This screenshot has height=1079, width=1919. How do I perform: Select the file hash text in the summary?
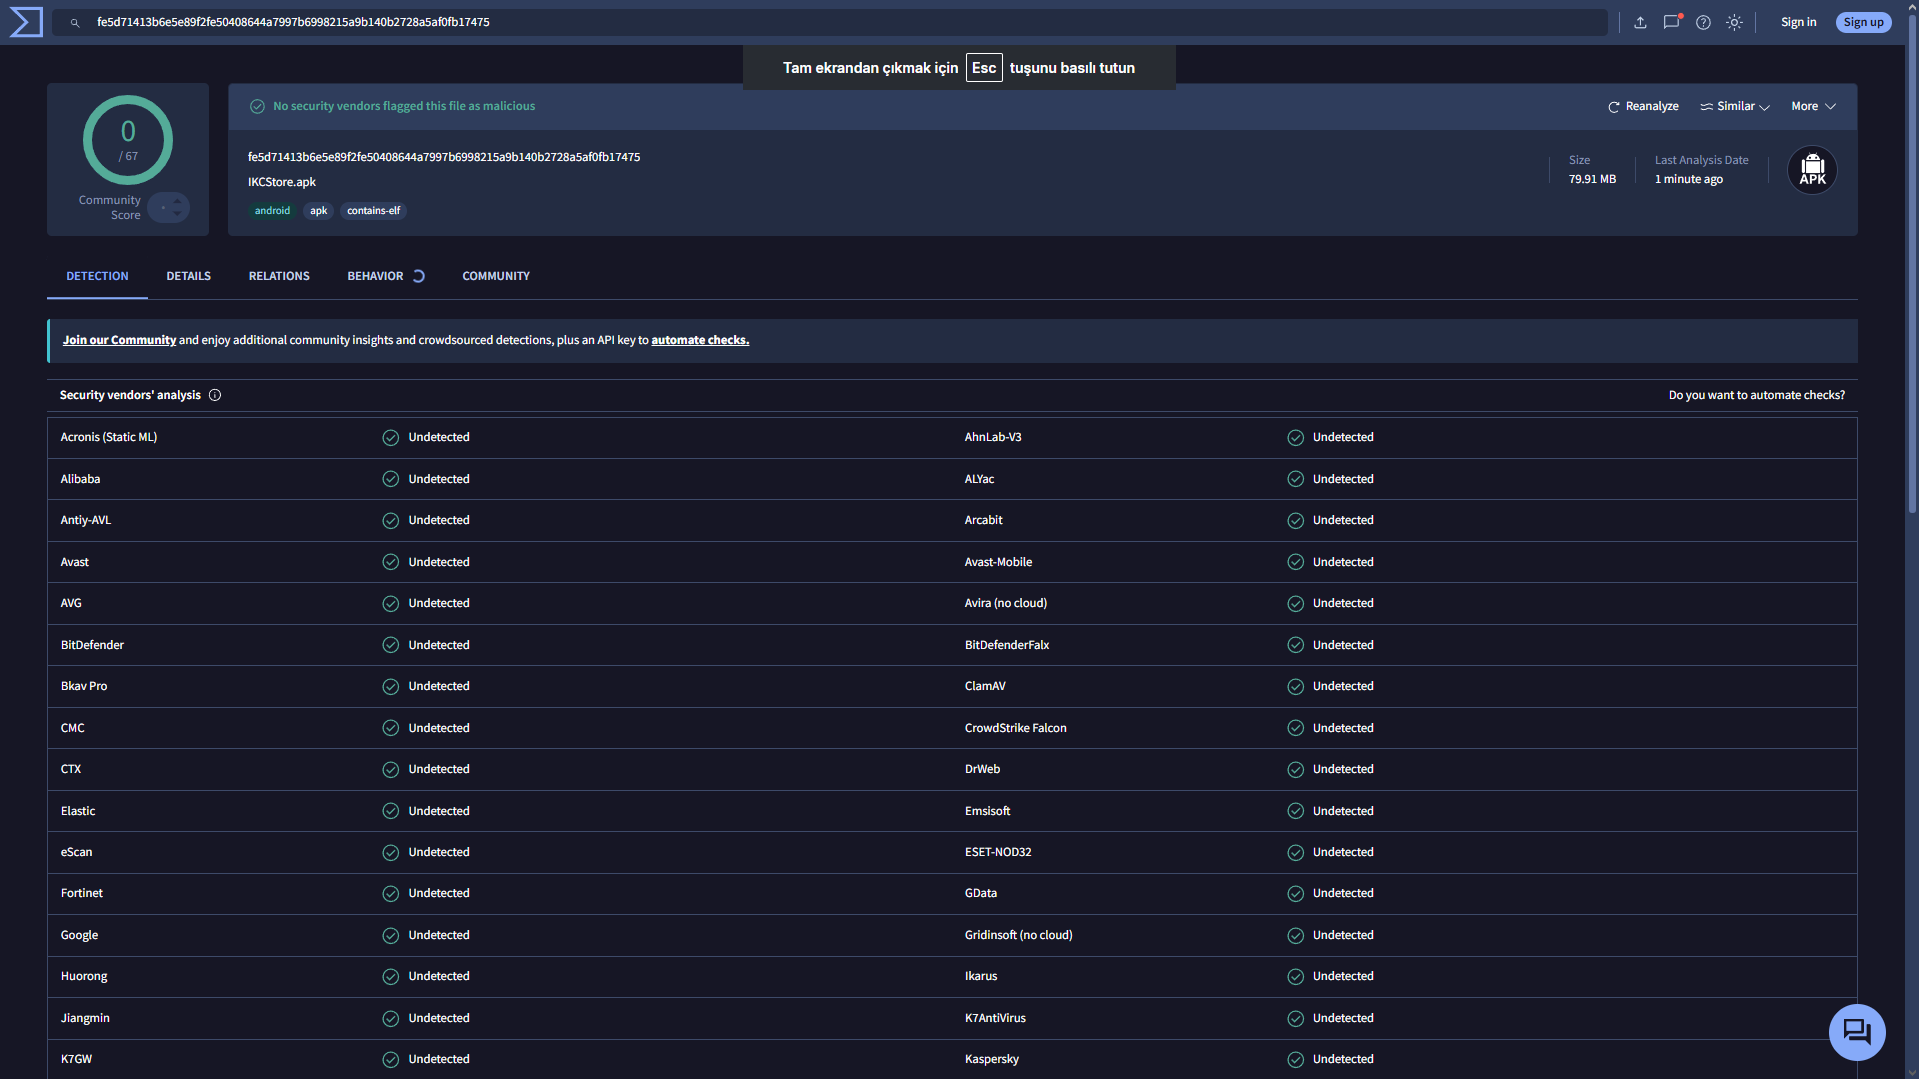(x=444, y=157)
